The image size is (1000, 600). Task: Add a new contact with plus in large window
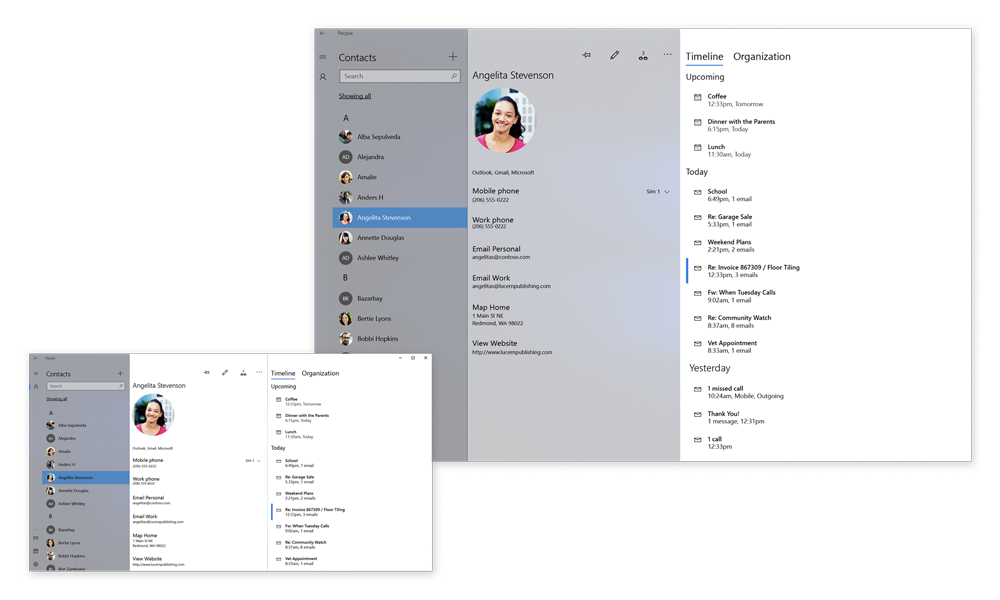point(453,57)
